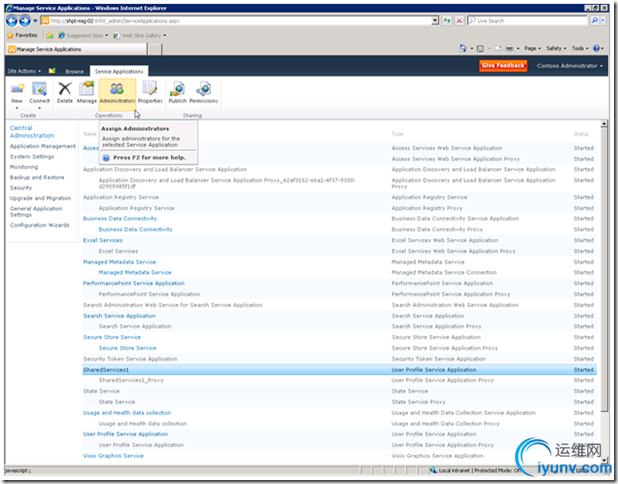Stop page loading with red X
This screenshot has height=484, width=618.
pos(459,20)
